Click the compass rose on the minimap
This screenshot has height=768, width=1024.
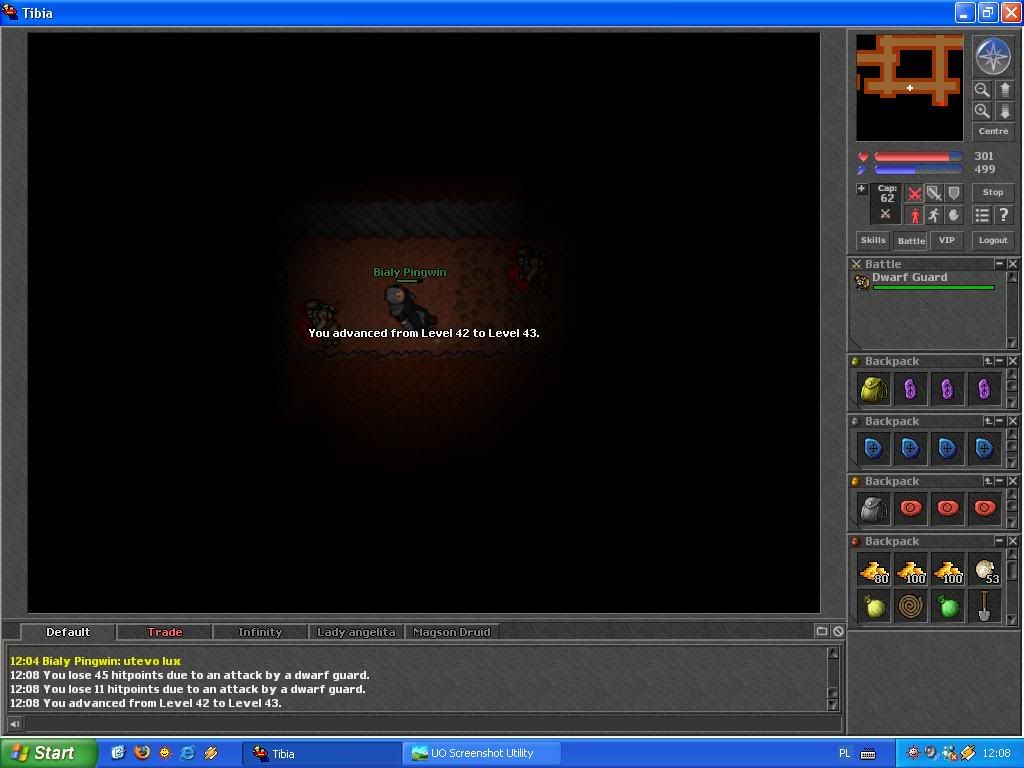click(x=993, y=57)
